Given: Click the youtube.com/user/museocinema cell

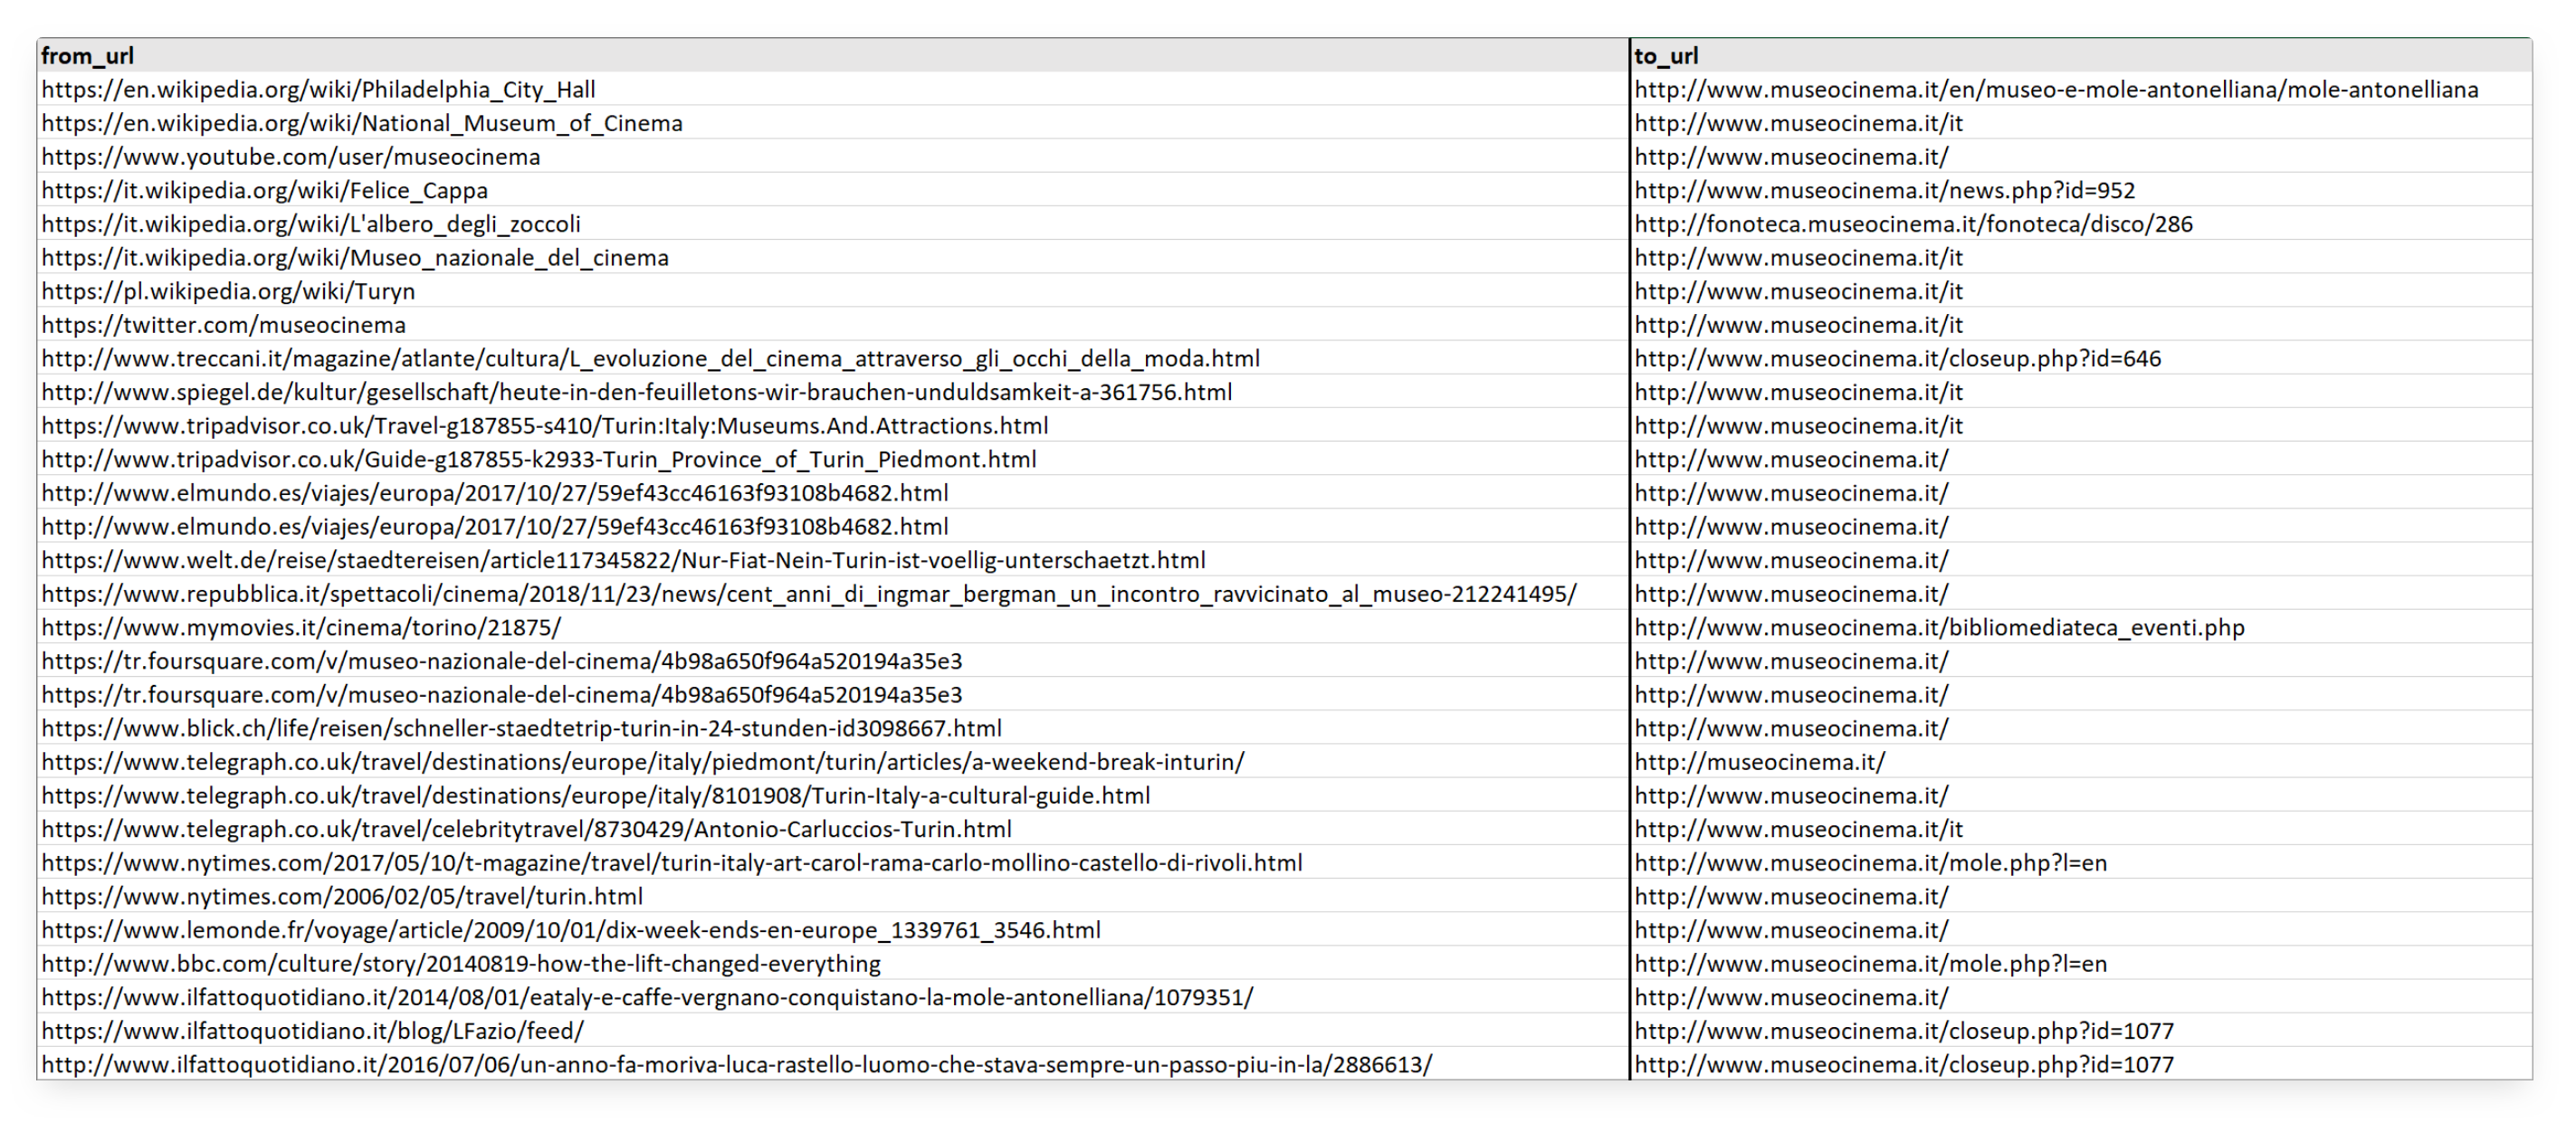Looking at the screenshot, I should pos(290,157).
